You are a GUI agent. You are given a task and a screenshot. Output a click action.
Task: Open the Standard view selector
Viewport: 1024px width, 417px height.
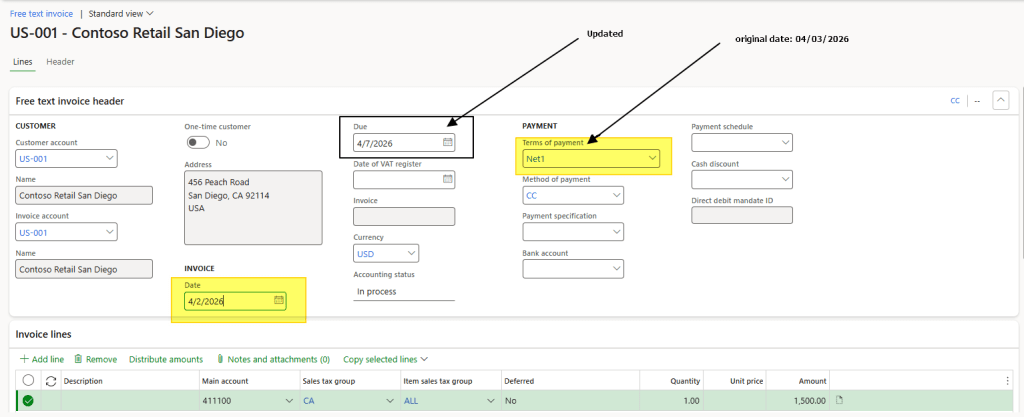coord(121,14)
